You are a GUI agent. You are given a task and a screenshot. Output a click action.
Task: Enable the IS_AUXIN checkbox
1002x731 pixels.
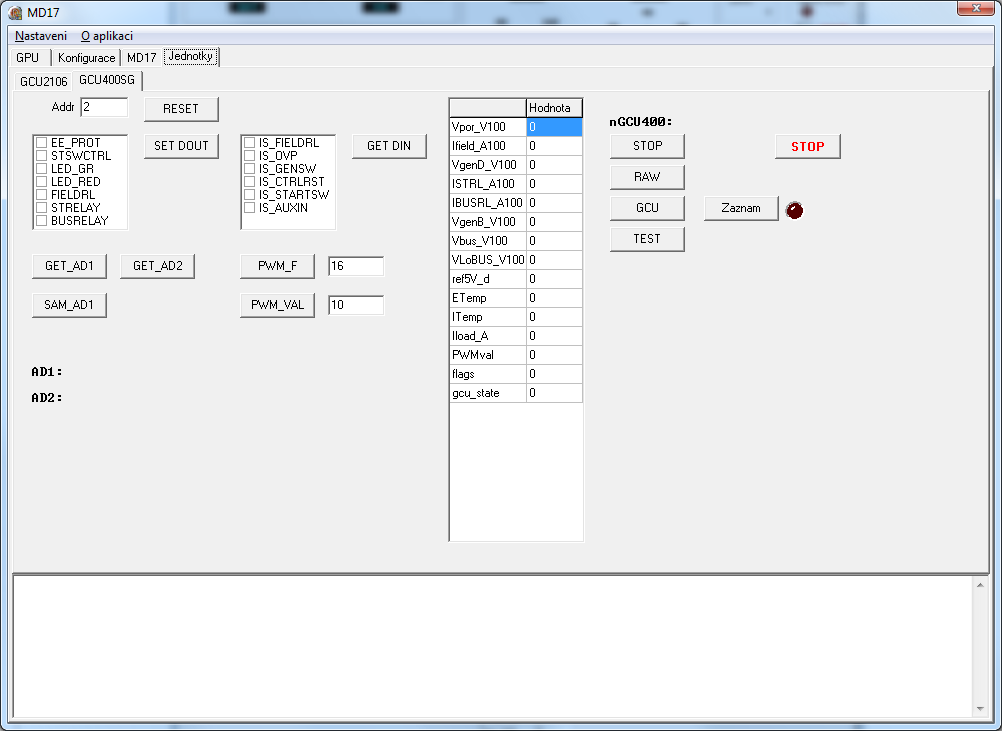pos(250,208)
